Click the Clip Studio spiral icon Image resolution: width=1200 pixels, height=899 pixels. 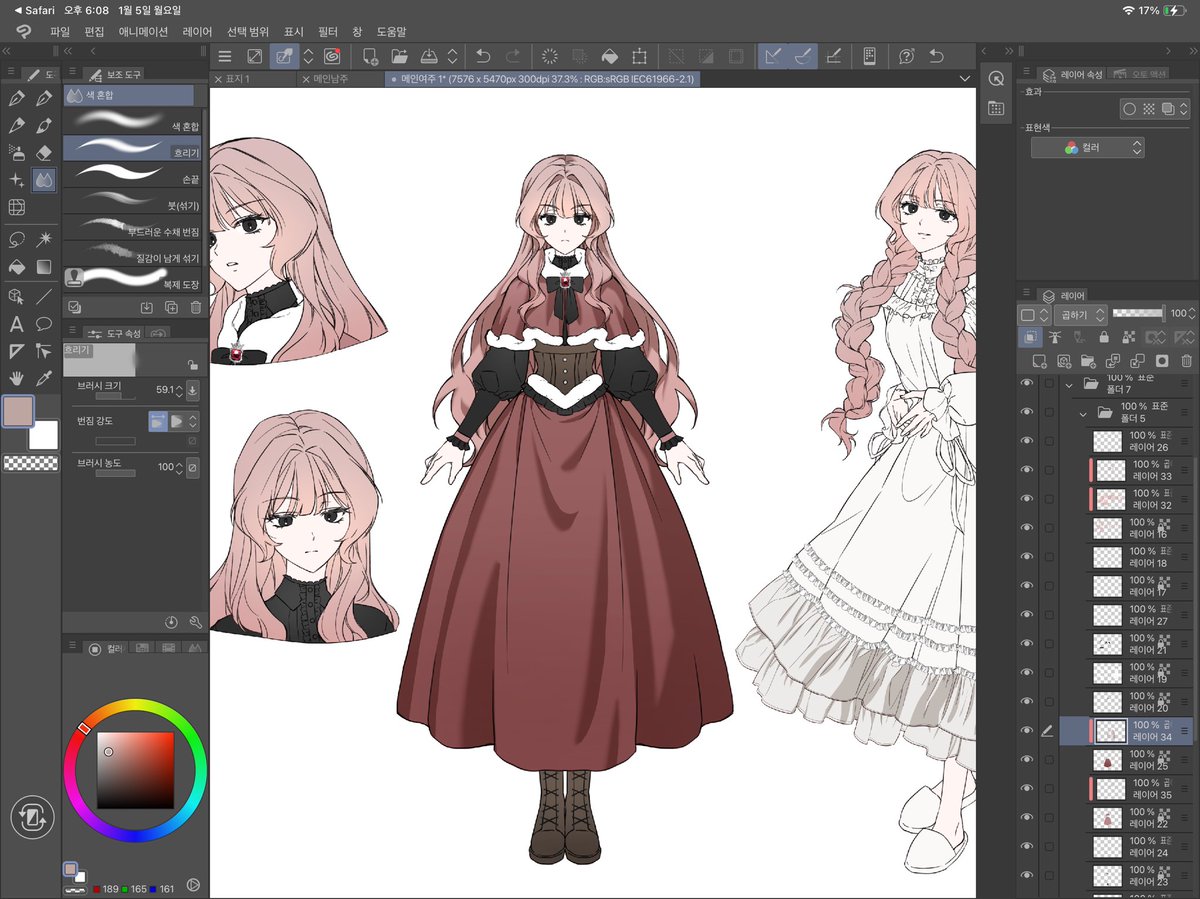(330, 56)
